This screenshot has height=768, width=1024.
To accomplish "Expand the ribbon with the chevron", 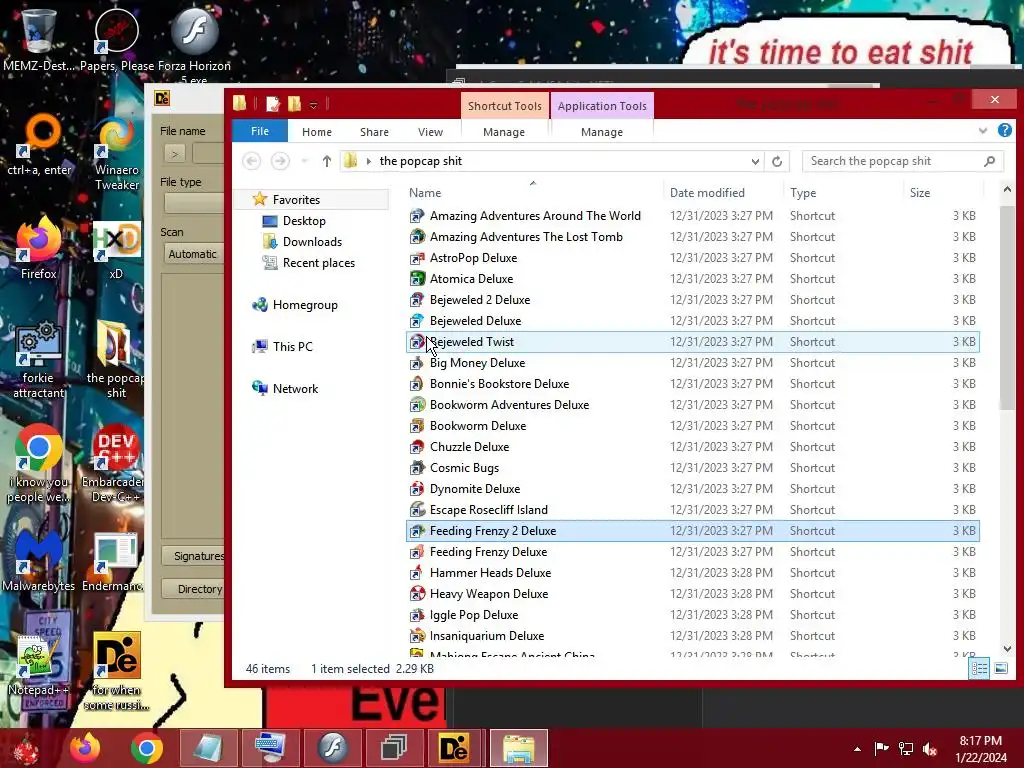I will tap(982, 131).
